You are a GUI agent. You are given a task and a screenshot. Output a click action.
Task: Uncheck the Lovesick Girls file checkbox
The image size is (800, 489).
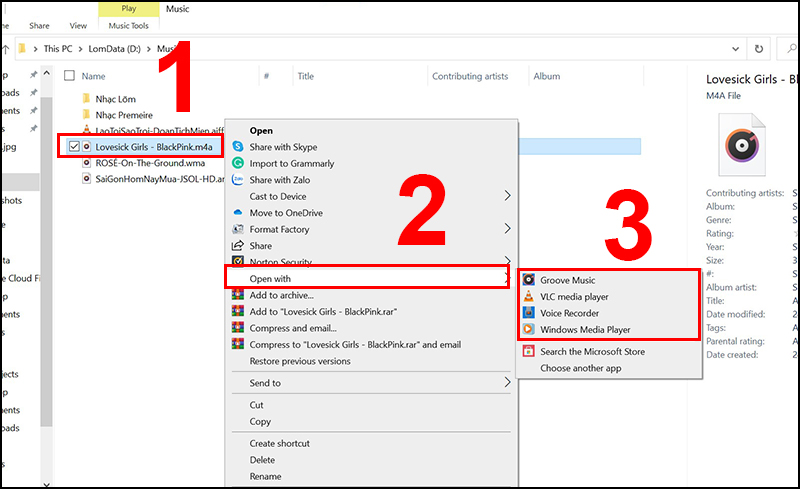click(74, 146)
